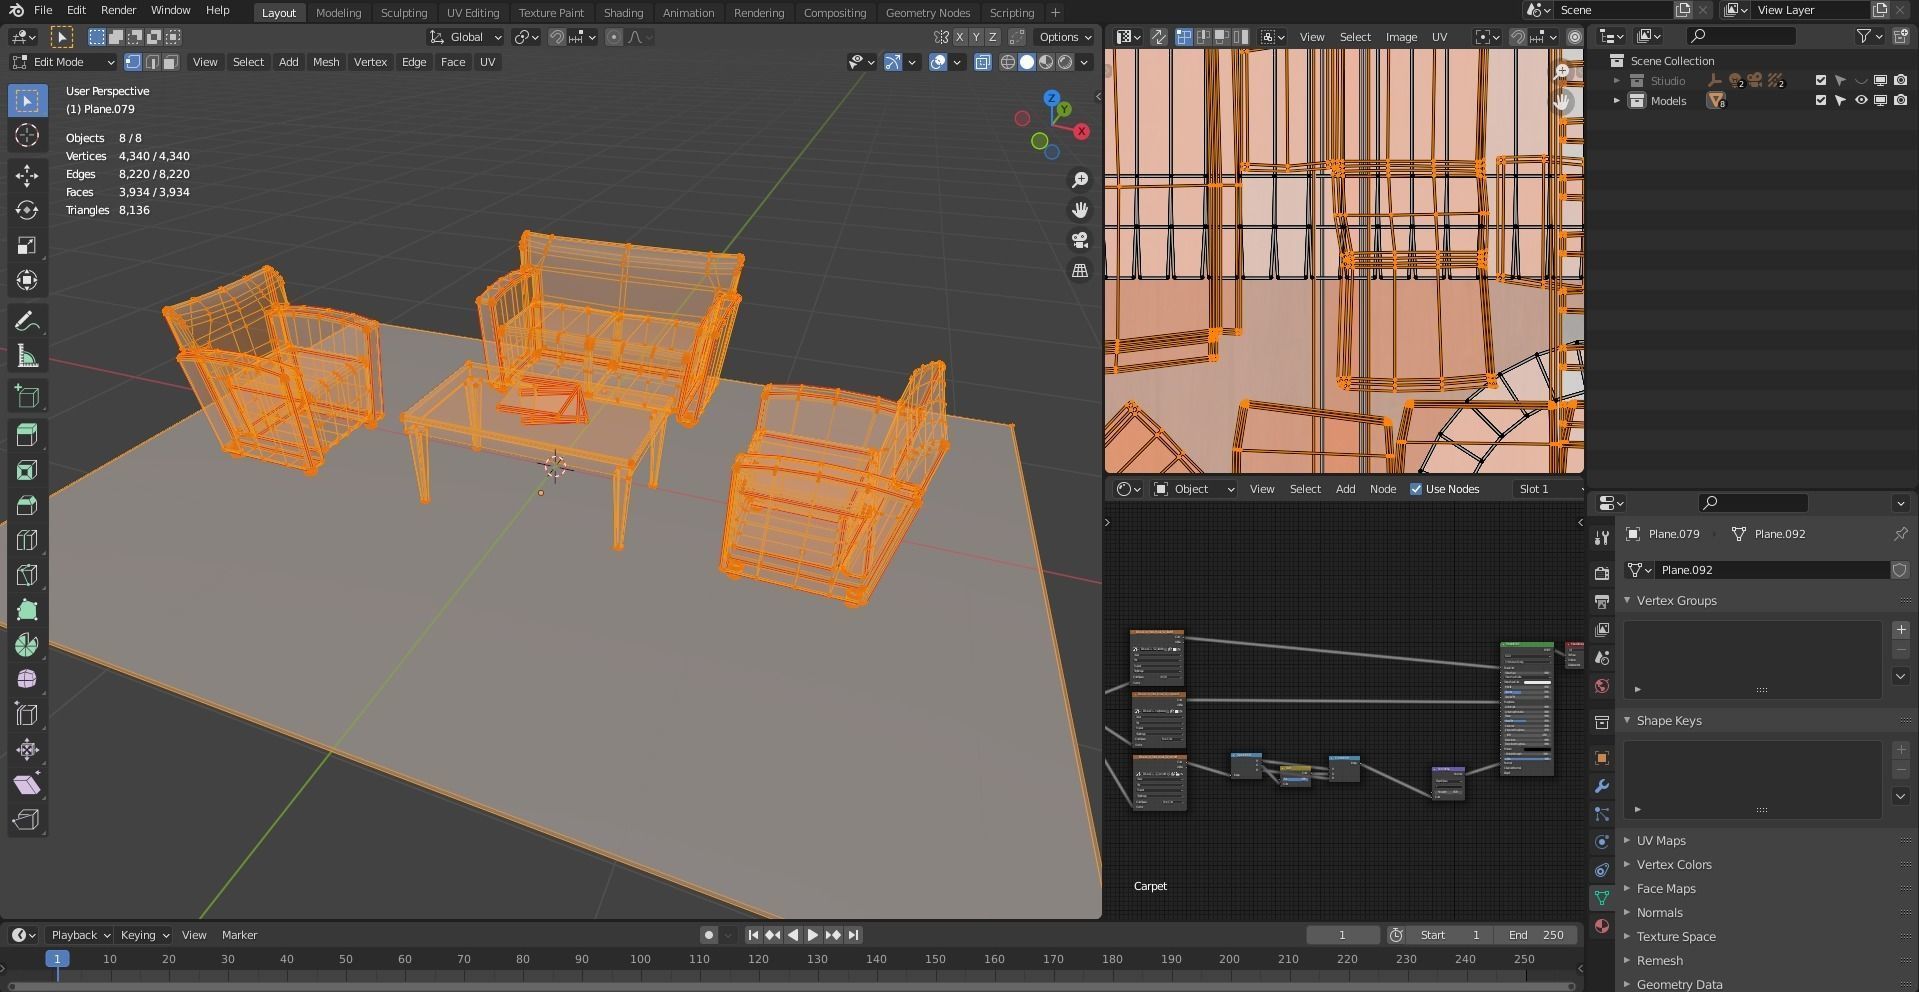Open Global transform orientation dropdown

point(465,37)
